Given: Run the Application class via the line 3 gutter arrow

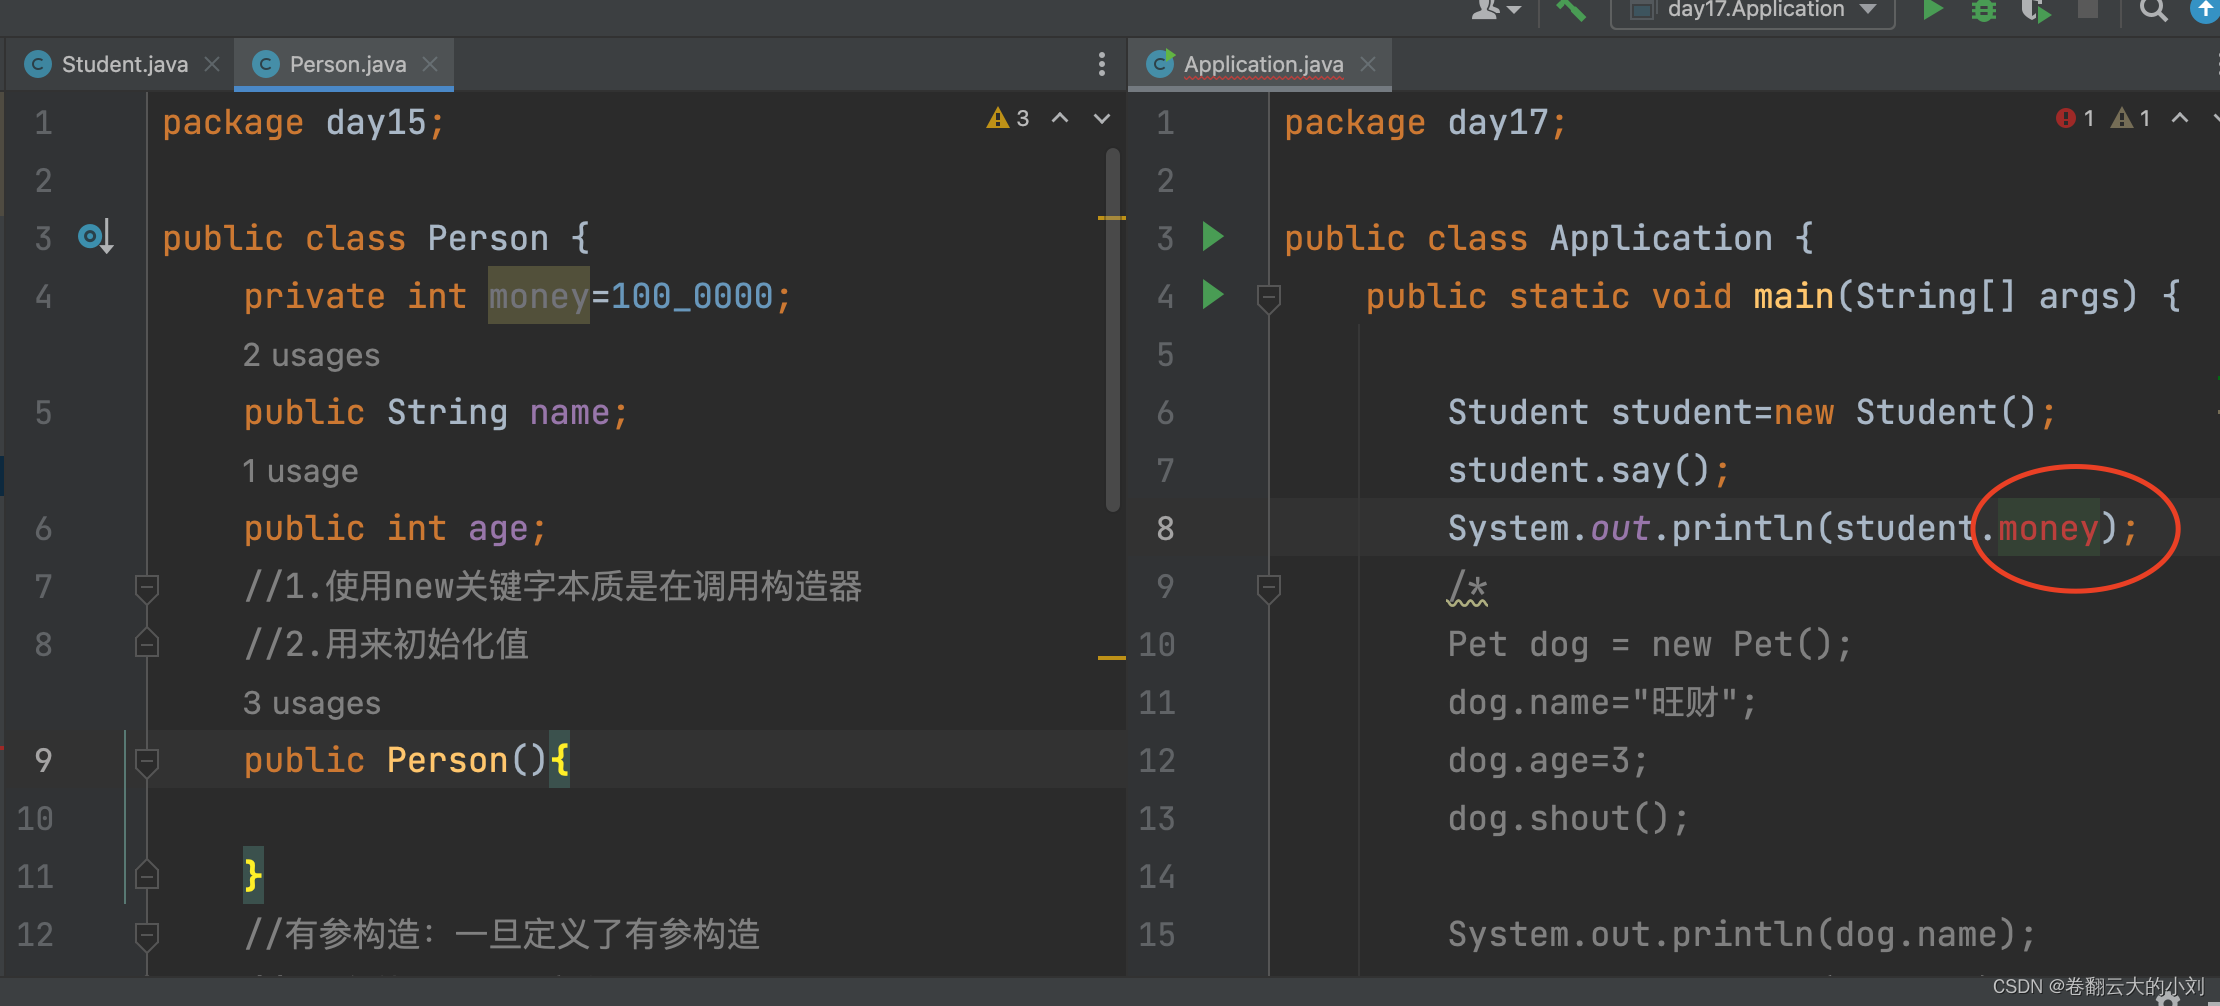Looking at the screenshot, I should 1212,237.
